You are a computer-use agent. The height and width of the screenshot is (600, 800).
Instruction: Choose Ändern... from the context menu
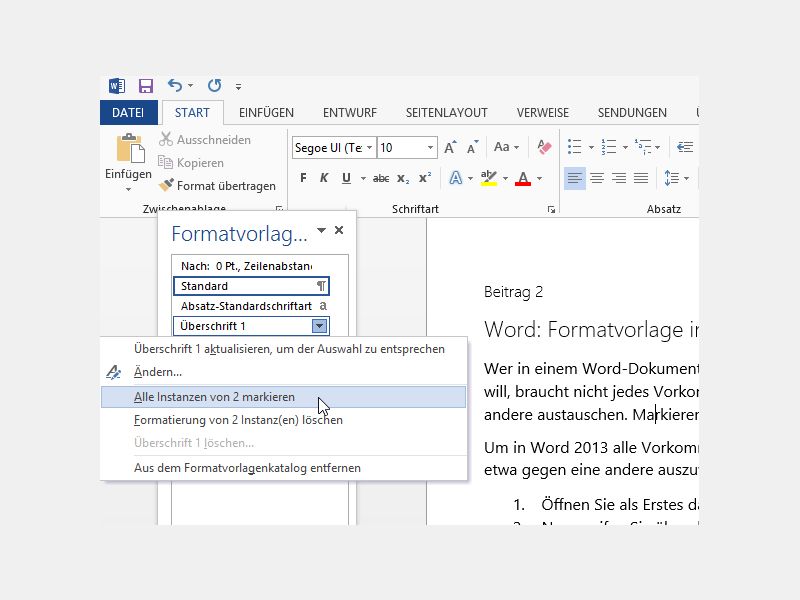pyautogui.click(x=284, y=372)
